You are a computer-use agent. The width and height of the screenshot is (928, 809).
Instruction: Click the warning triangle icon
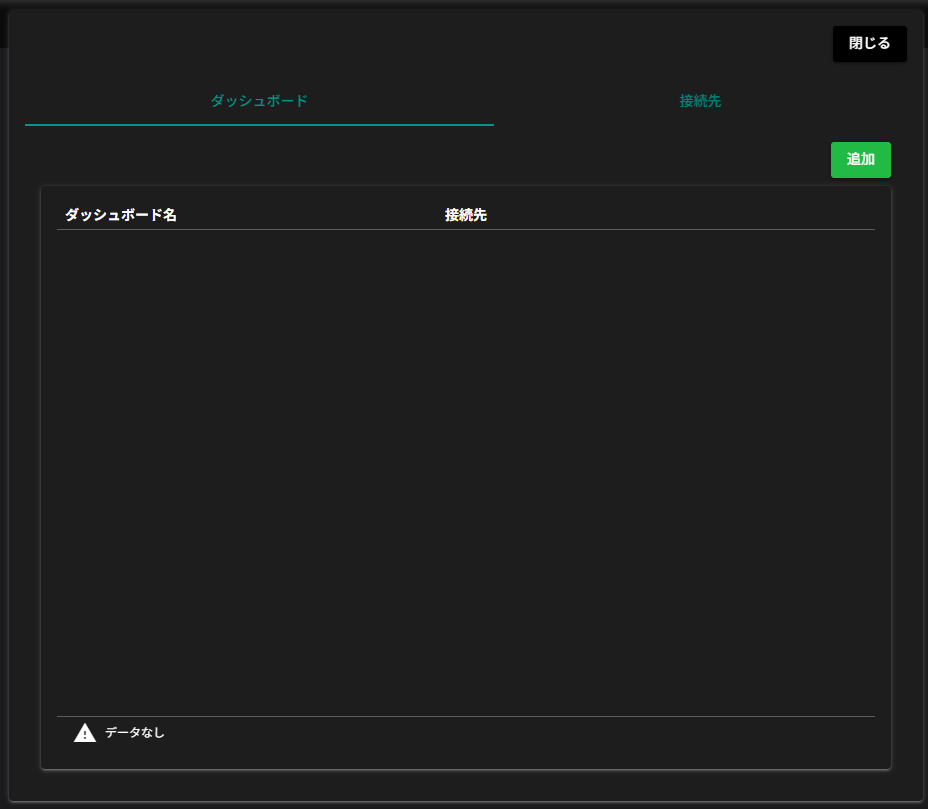point(85,733)
